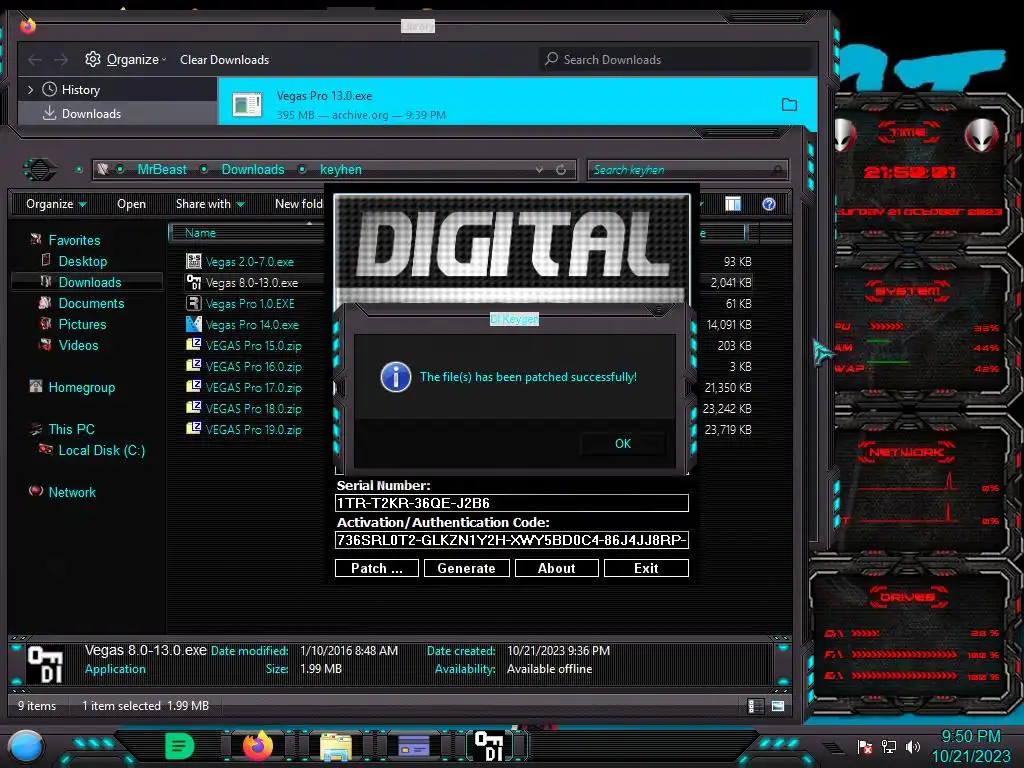The height and width of the screenshot is (768, 1024).
Task: Open Firefox from the taskbar
Action: click(x=258, y=746)
